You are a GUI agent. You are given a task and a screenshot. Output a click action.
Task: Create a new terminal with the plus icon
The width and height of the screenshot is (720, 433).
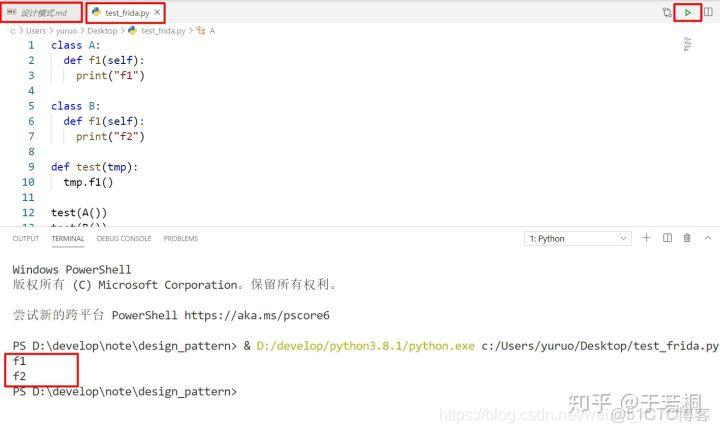point(647,238)
